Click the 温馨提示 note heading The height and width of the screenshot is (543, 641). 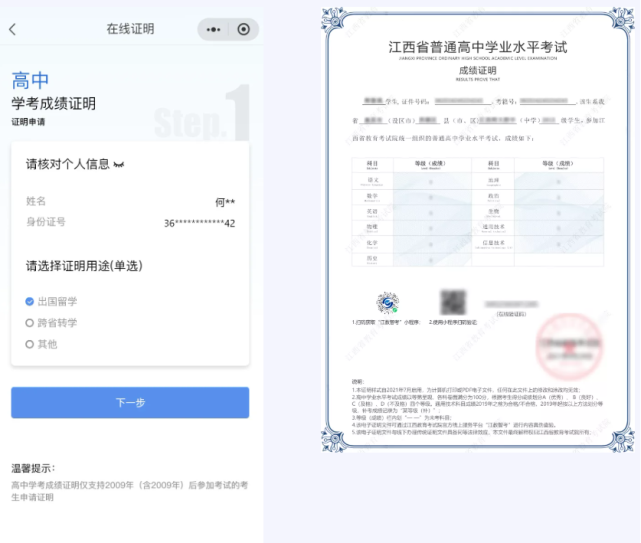33,469
